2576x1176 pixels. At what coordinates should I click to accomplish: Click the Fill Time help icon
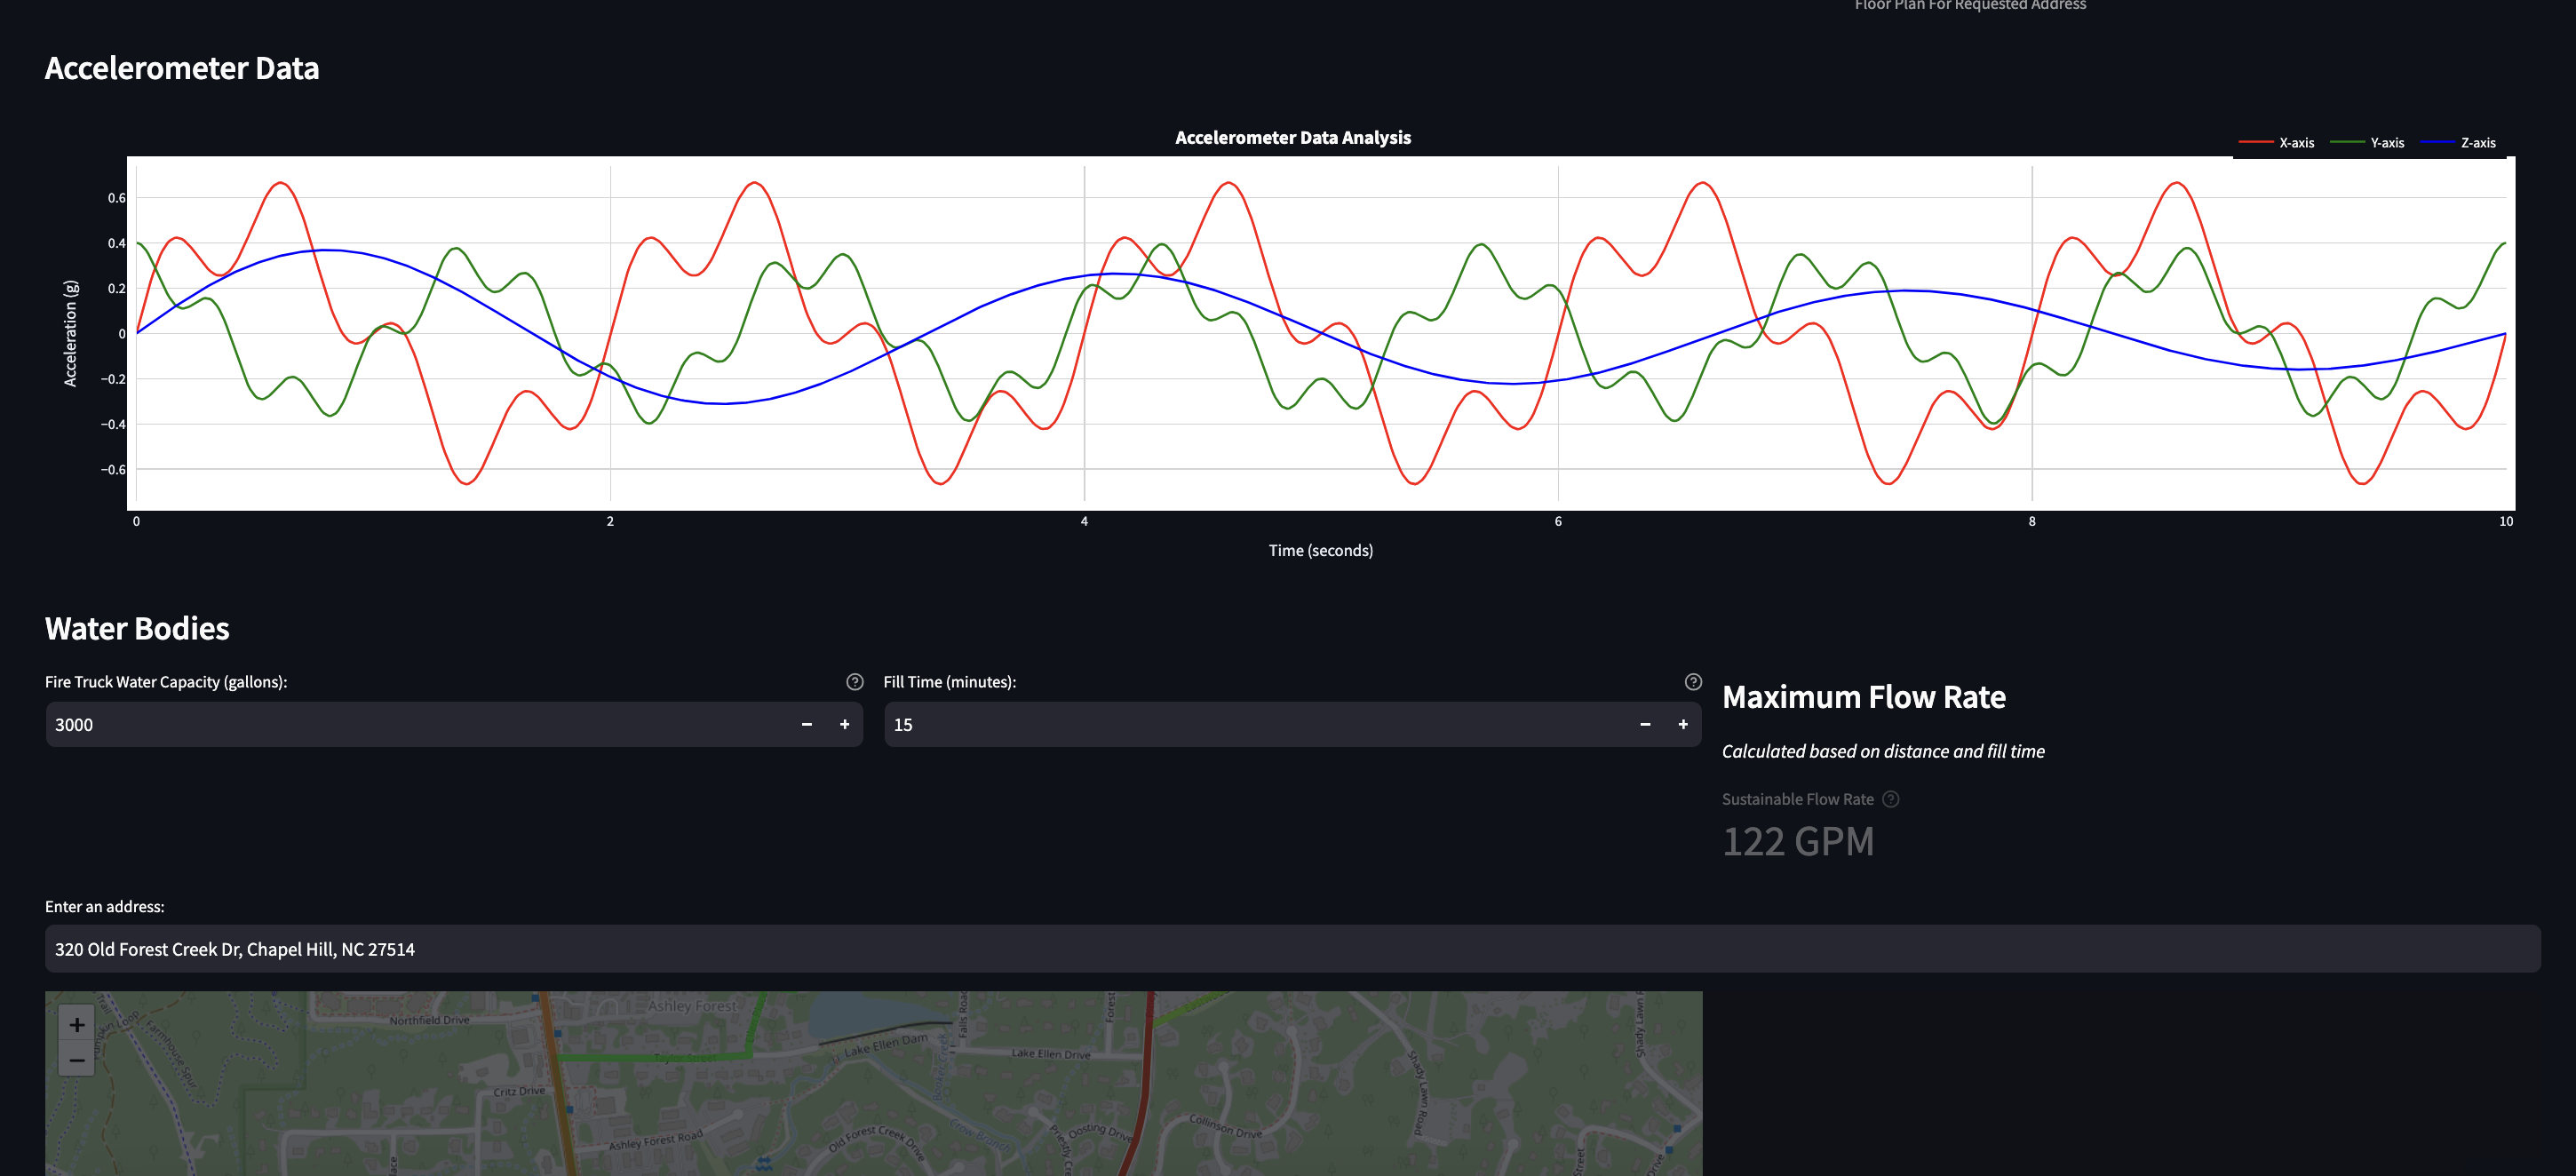[1692, 682]
